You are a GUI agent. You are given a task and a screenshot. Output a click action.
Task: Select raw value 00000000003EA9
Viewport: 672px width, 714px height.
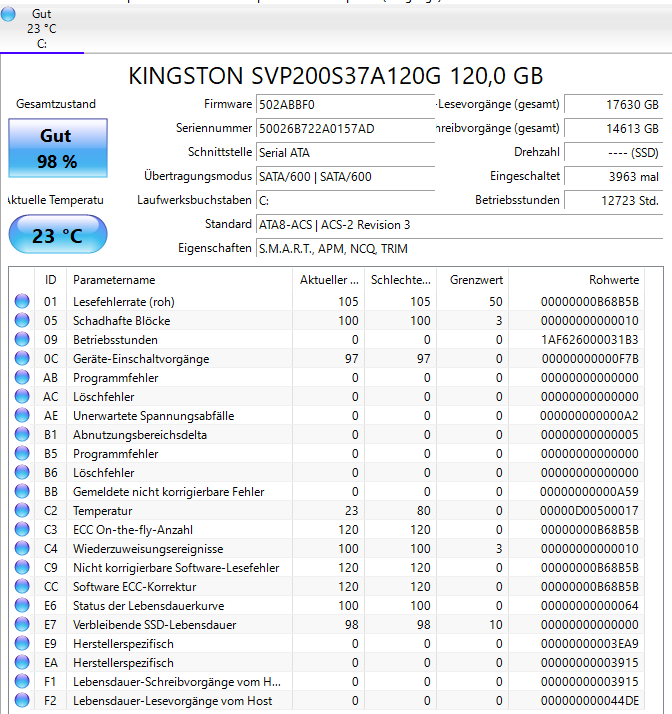[590, 644]
